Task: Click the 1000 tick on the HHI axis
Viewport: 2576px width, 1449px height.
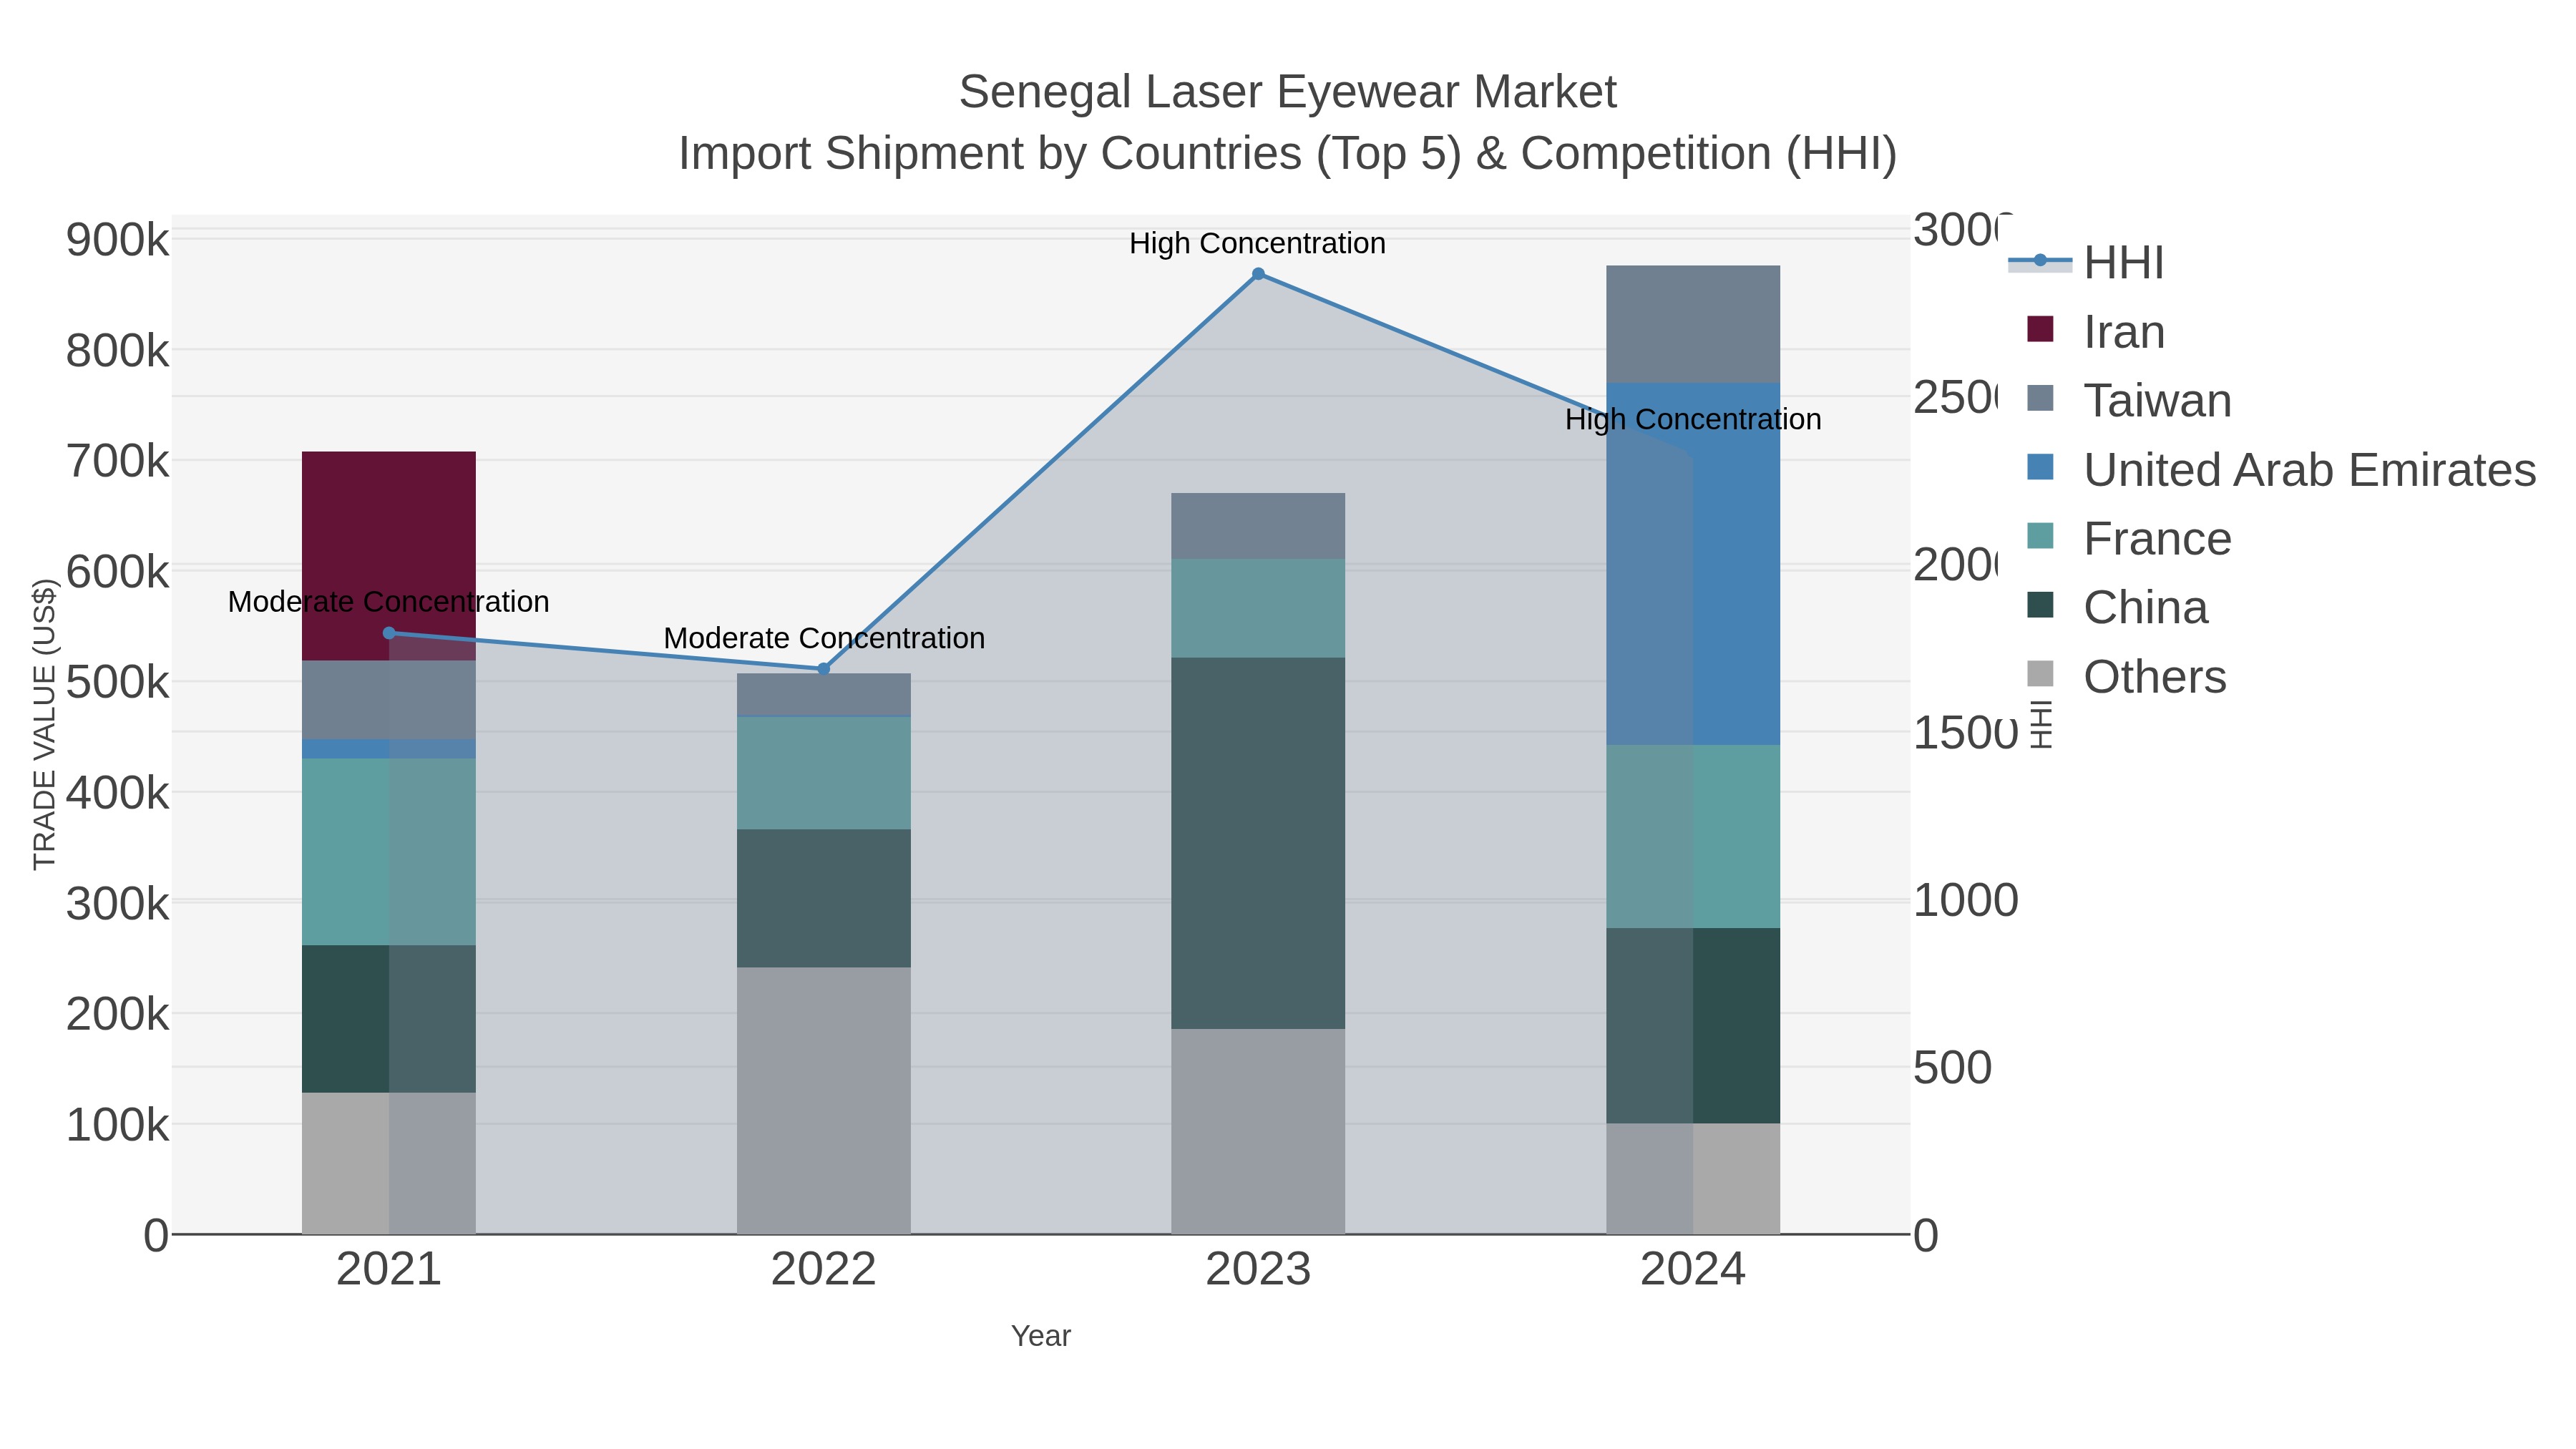Action: click(1966, 900)
